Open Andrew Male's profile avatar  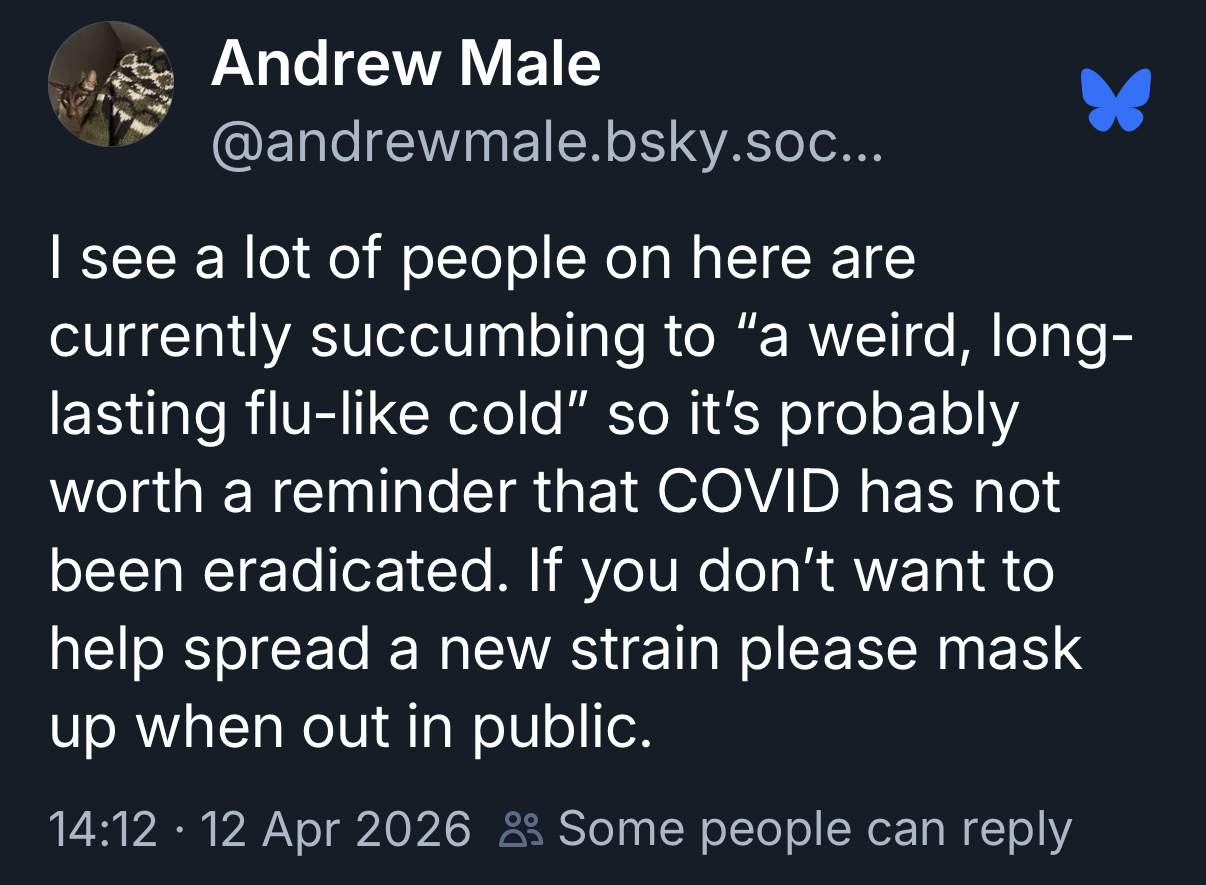[x=111, y=85]
